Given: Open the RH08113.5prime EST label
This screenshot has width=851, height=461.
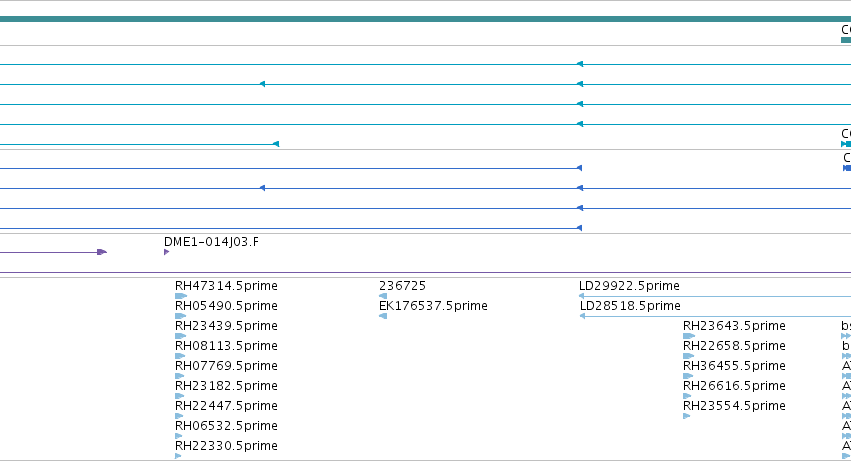Looking at the screenshot, I should click(x=226, y=346).
